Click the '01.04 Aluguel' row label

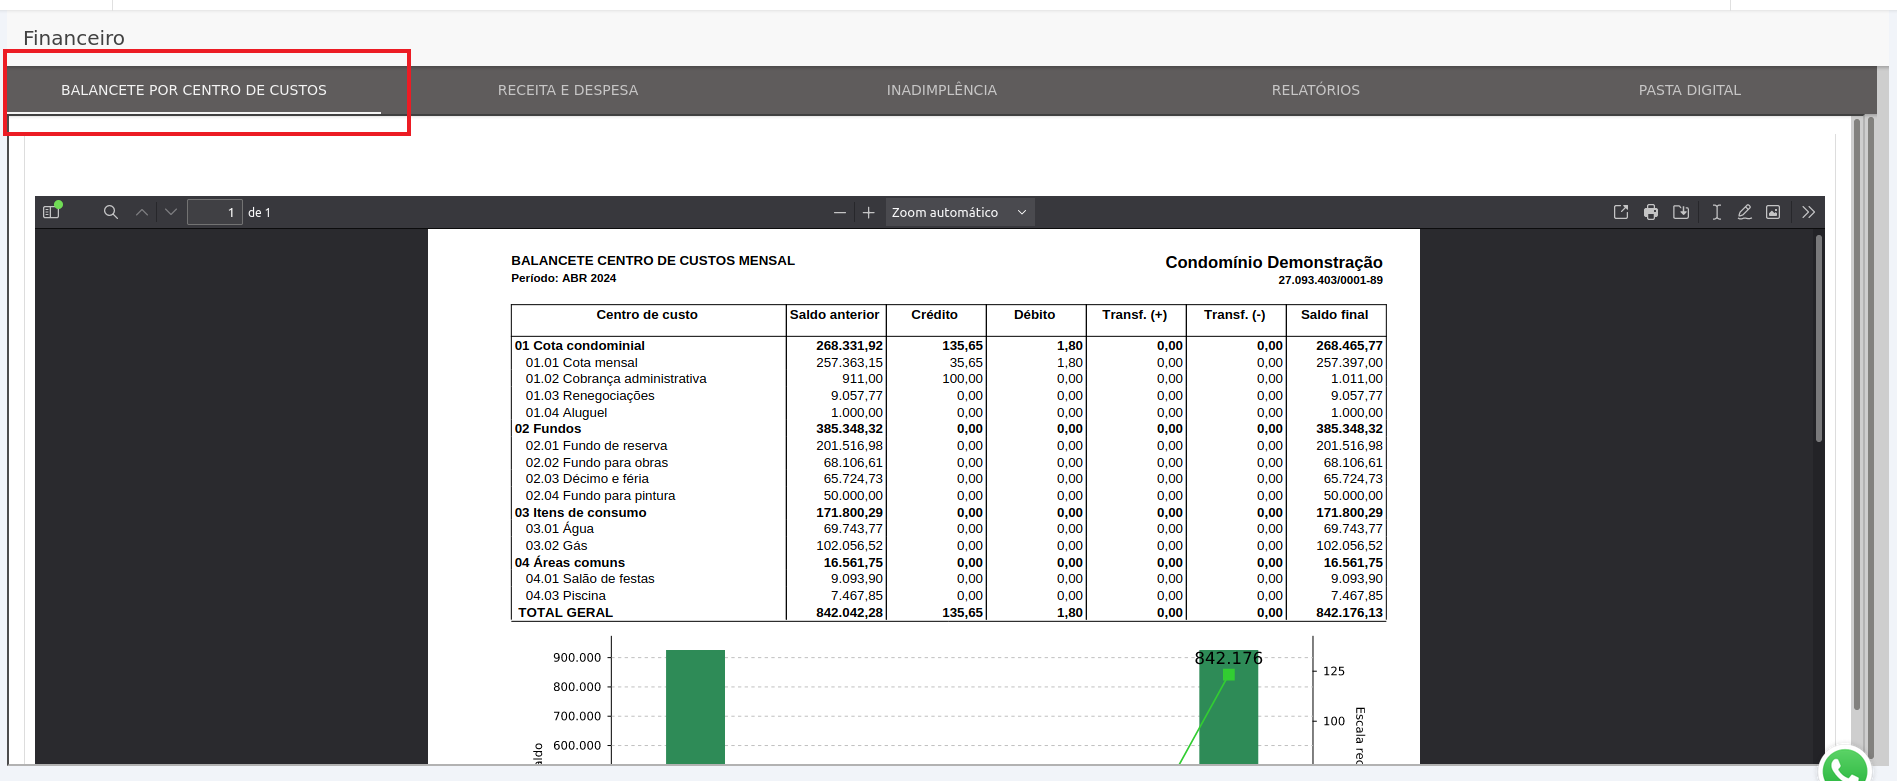(566, 413)
